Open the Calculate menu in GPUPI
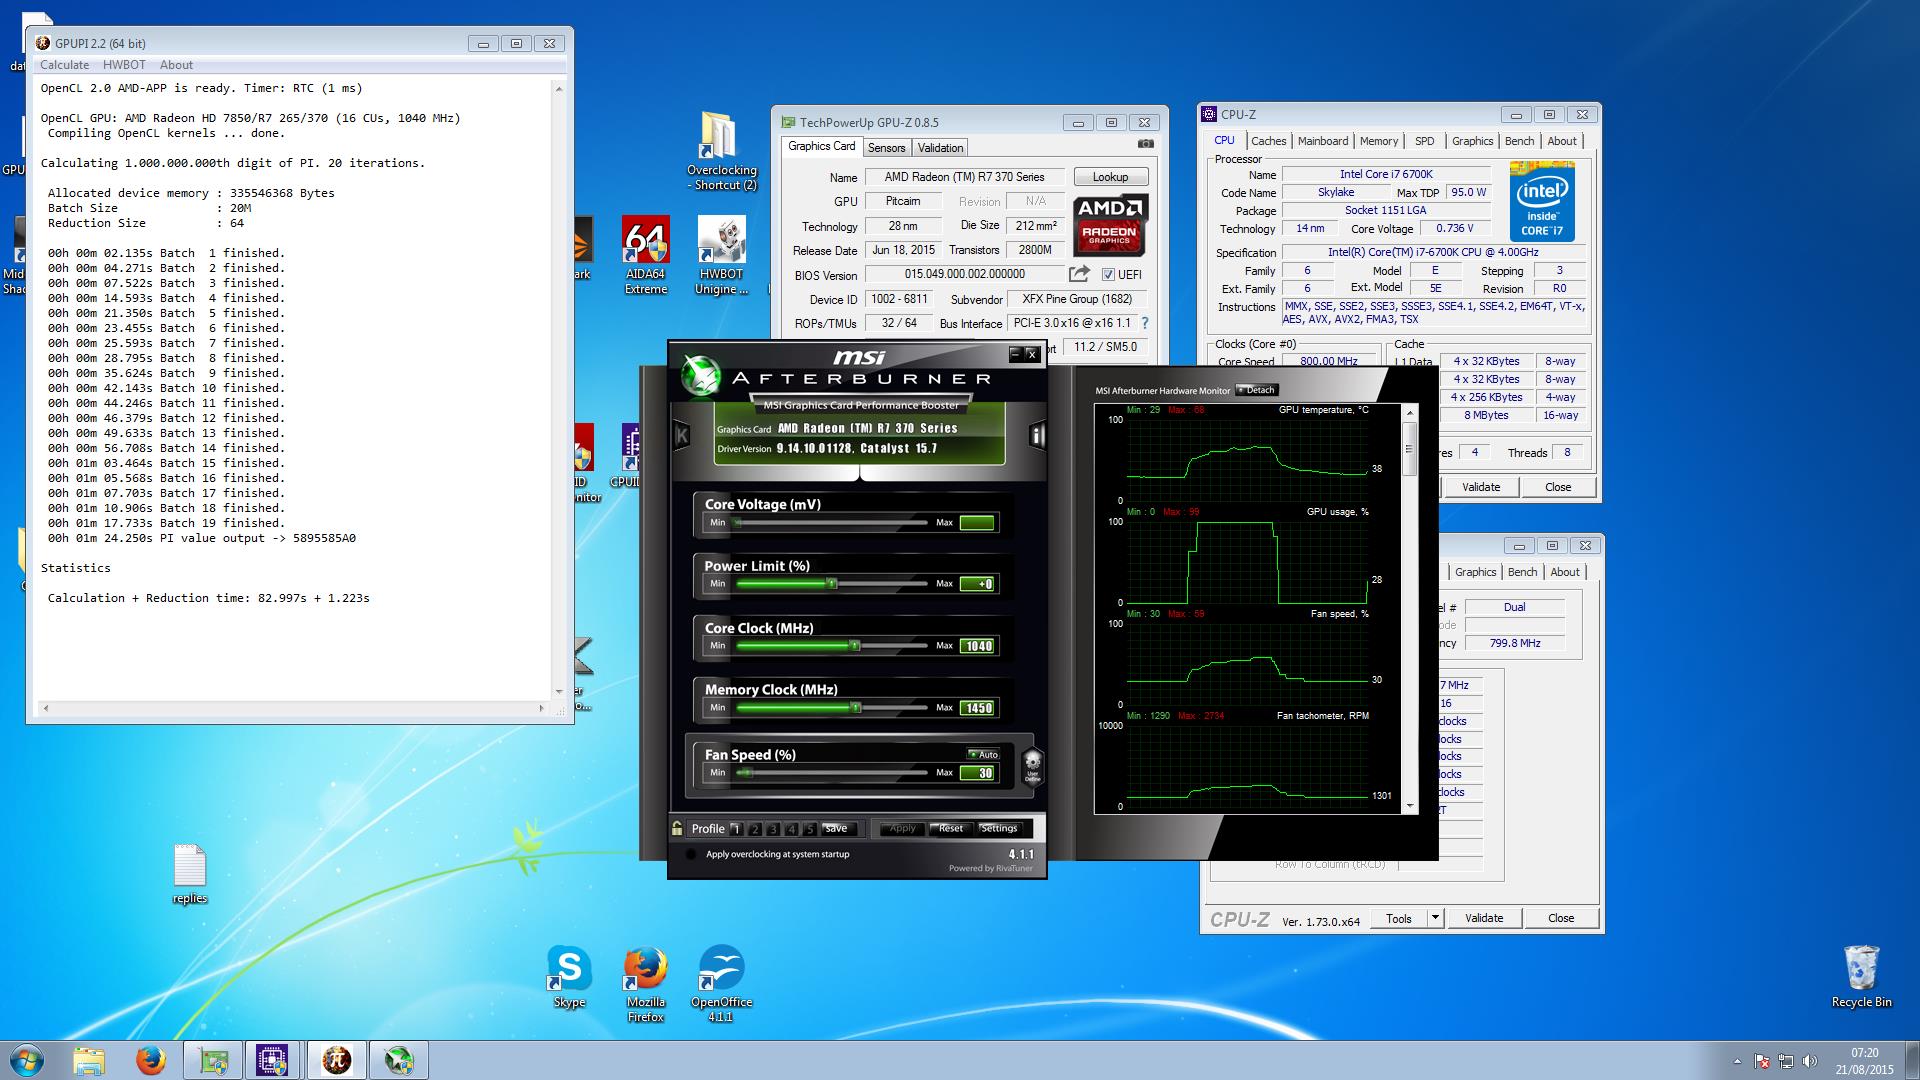The width and height of the screenshot is (1920, 1080). [64, 65]
